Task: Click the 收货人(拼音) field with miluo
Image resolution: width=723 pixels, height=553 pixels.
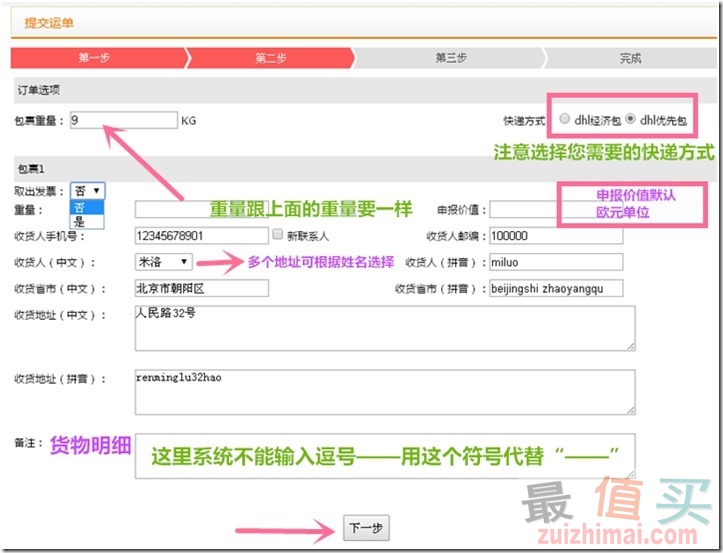Action: (556, 262)
